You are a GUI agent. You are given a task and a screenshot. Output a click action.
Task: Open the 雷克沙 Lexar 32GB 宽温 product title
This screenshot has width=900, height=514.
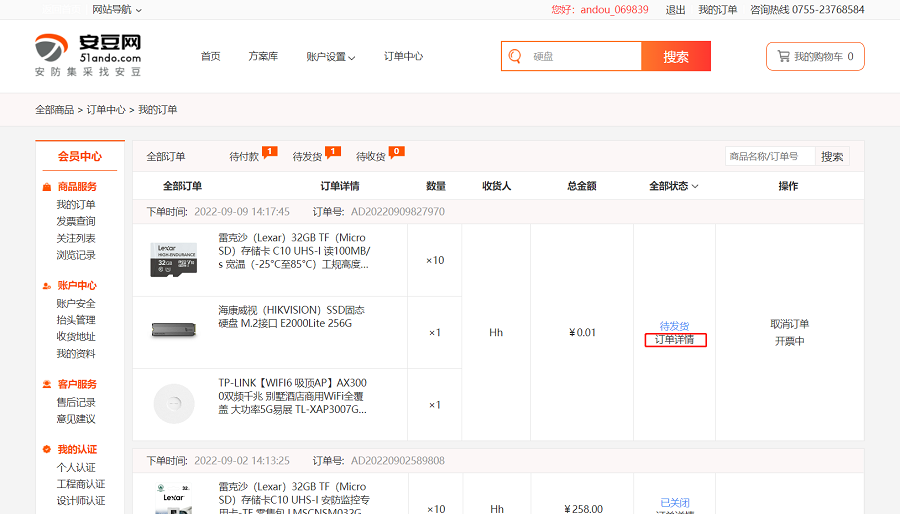294,251
